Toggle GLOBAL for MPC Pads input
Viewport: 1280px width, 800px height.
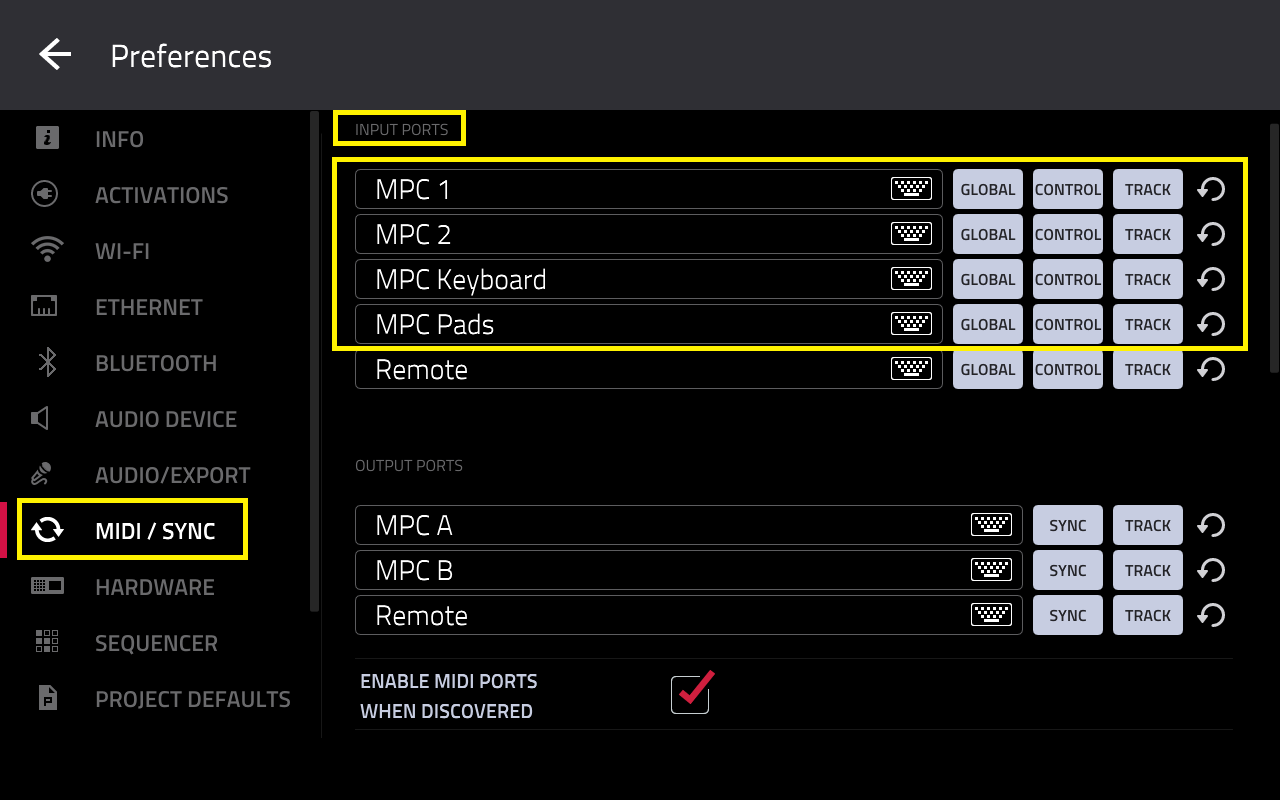(988, 324)
